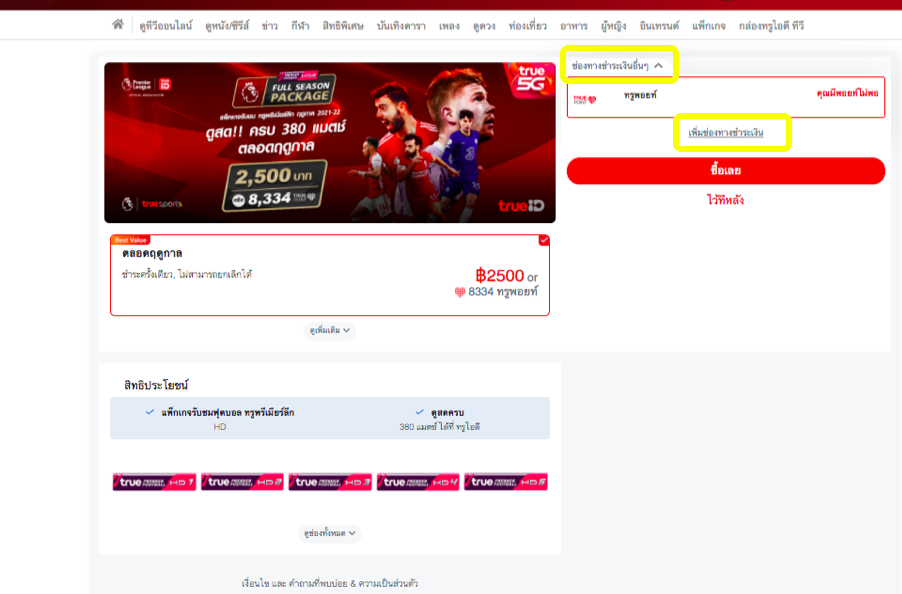Click the ดูสดครบ benefit text
Screen dimensions: 902x594
(448, 413)
